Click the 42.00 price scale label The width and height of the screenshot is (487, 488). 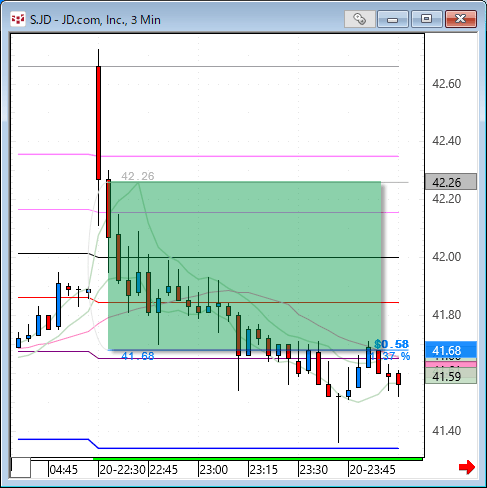click(446, 257)
